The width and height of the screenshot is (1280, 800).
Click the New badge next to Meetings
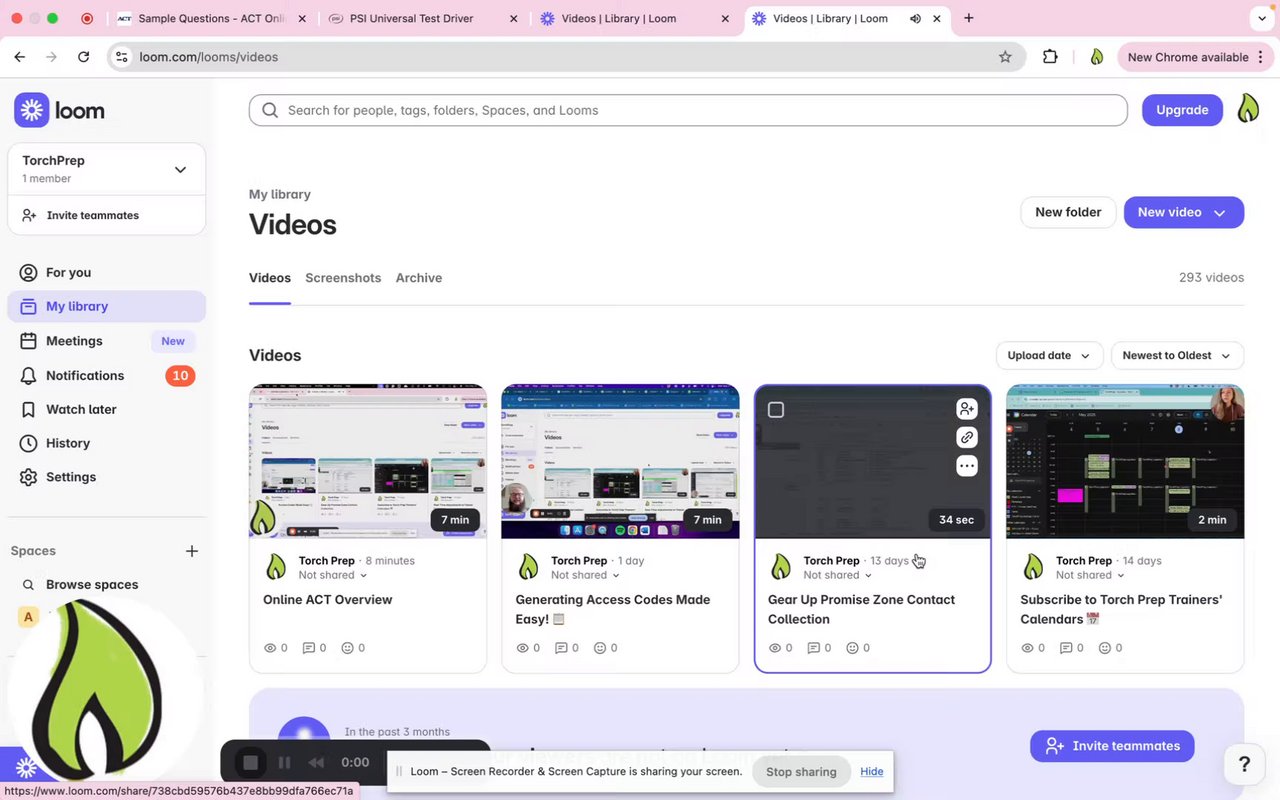[x=173, y=341]
